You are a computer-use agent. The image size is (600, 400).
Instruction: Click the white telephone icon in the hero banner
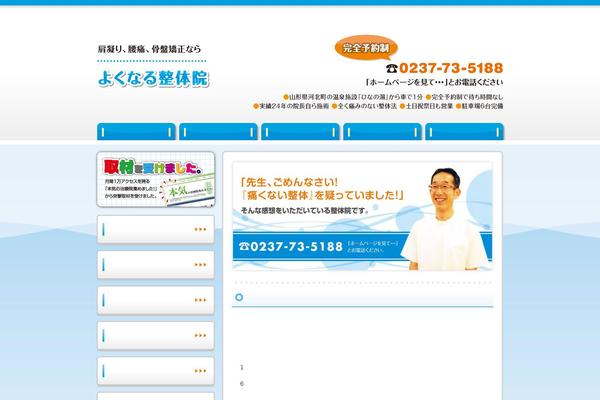tap(244, 247)
